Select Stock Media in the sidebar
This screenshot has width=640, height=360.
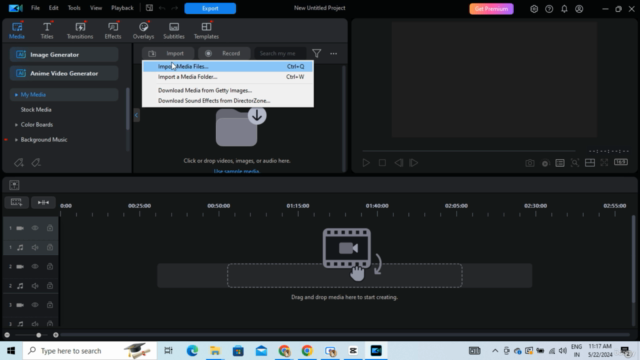[36, 109]
